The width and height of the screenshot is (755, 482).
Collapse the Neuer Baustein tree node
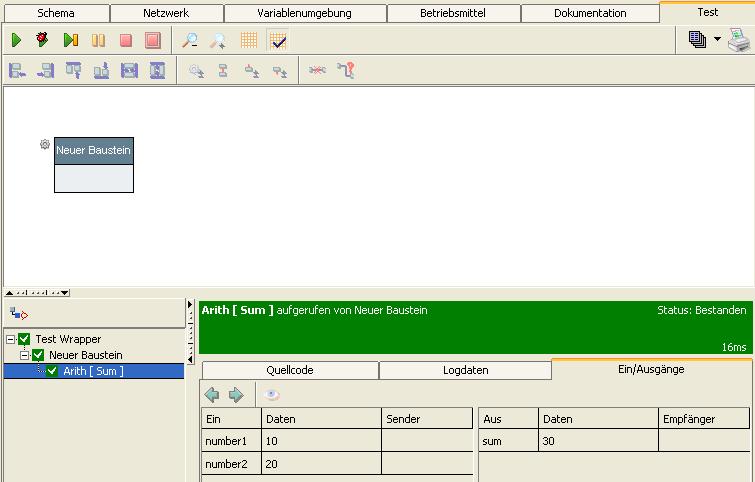[x=24, y=355]
